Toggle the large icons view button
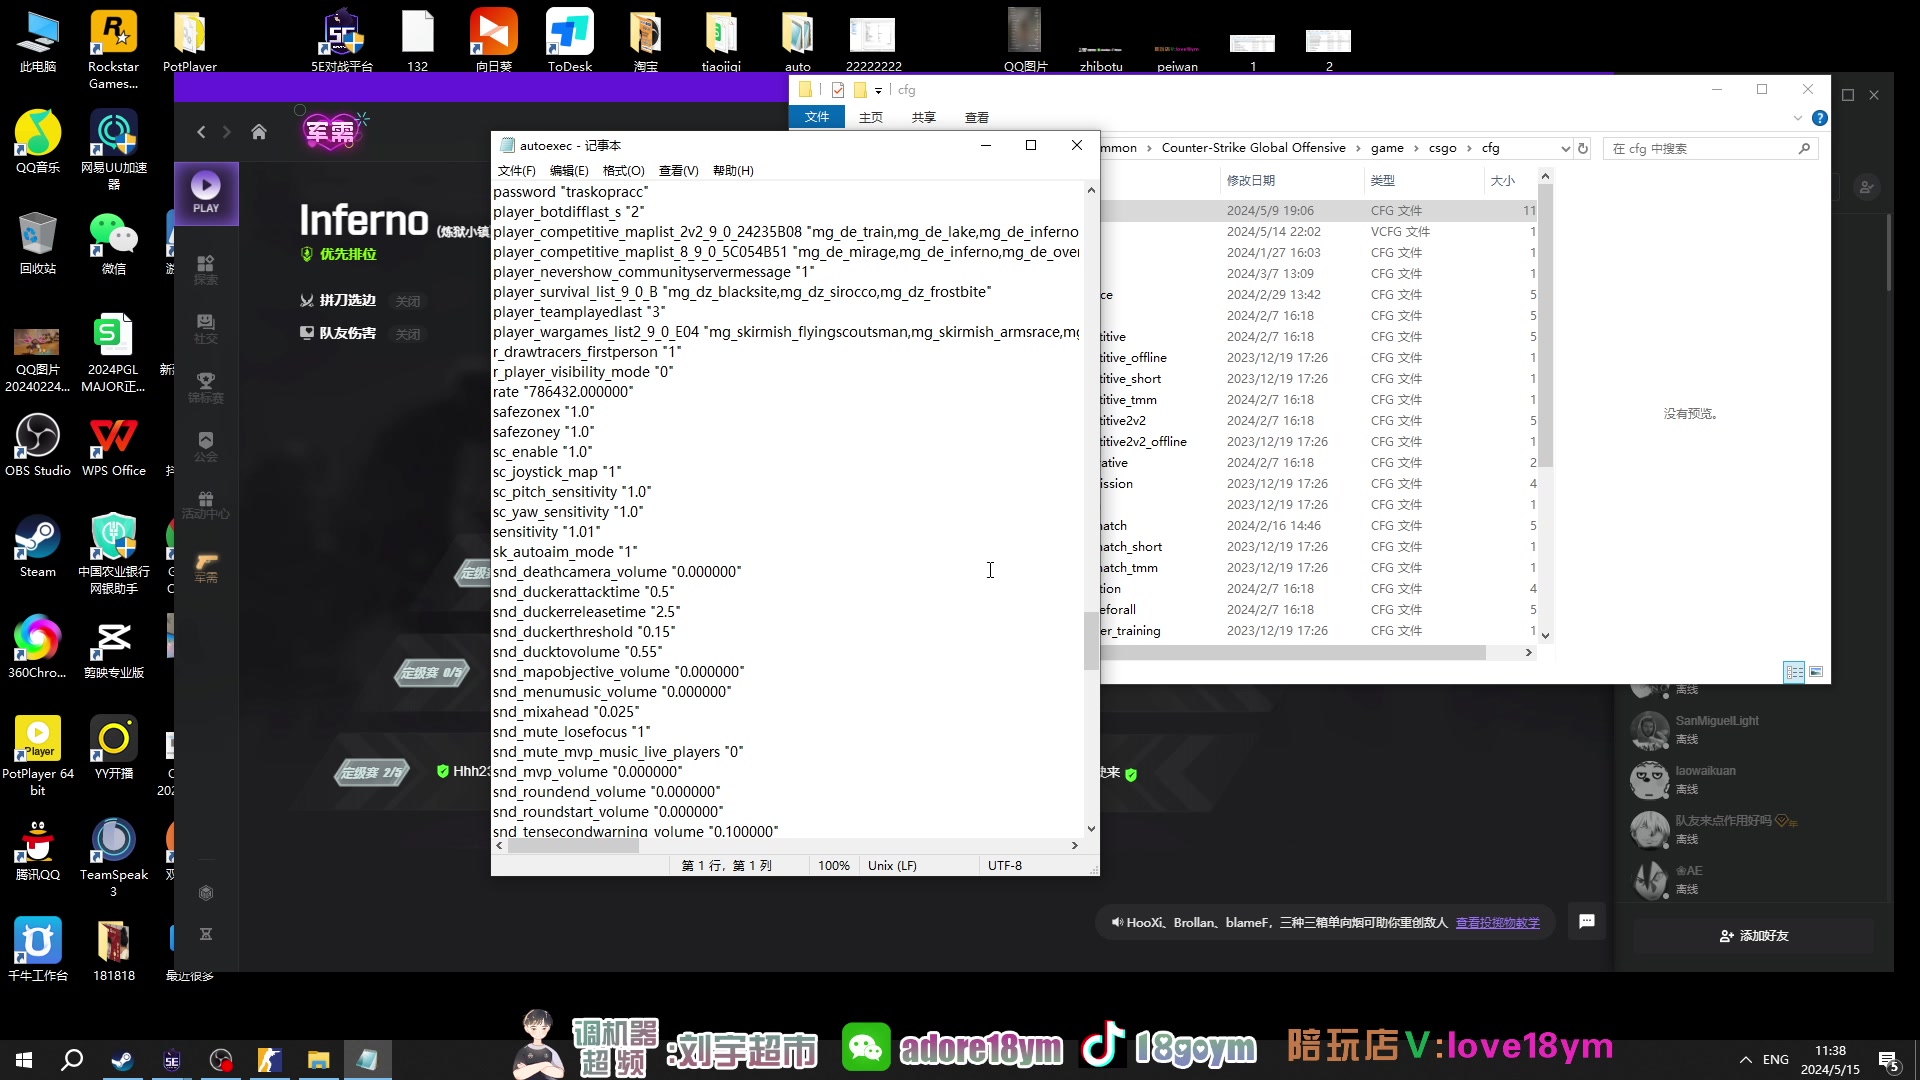This screenshot has height=1080, width=1920. pyautogui.click(x=1816, y=672)
